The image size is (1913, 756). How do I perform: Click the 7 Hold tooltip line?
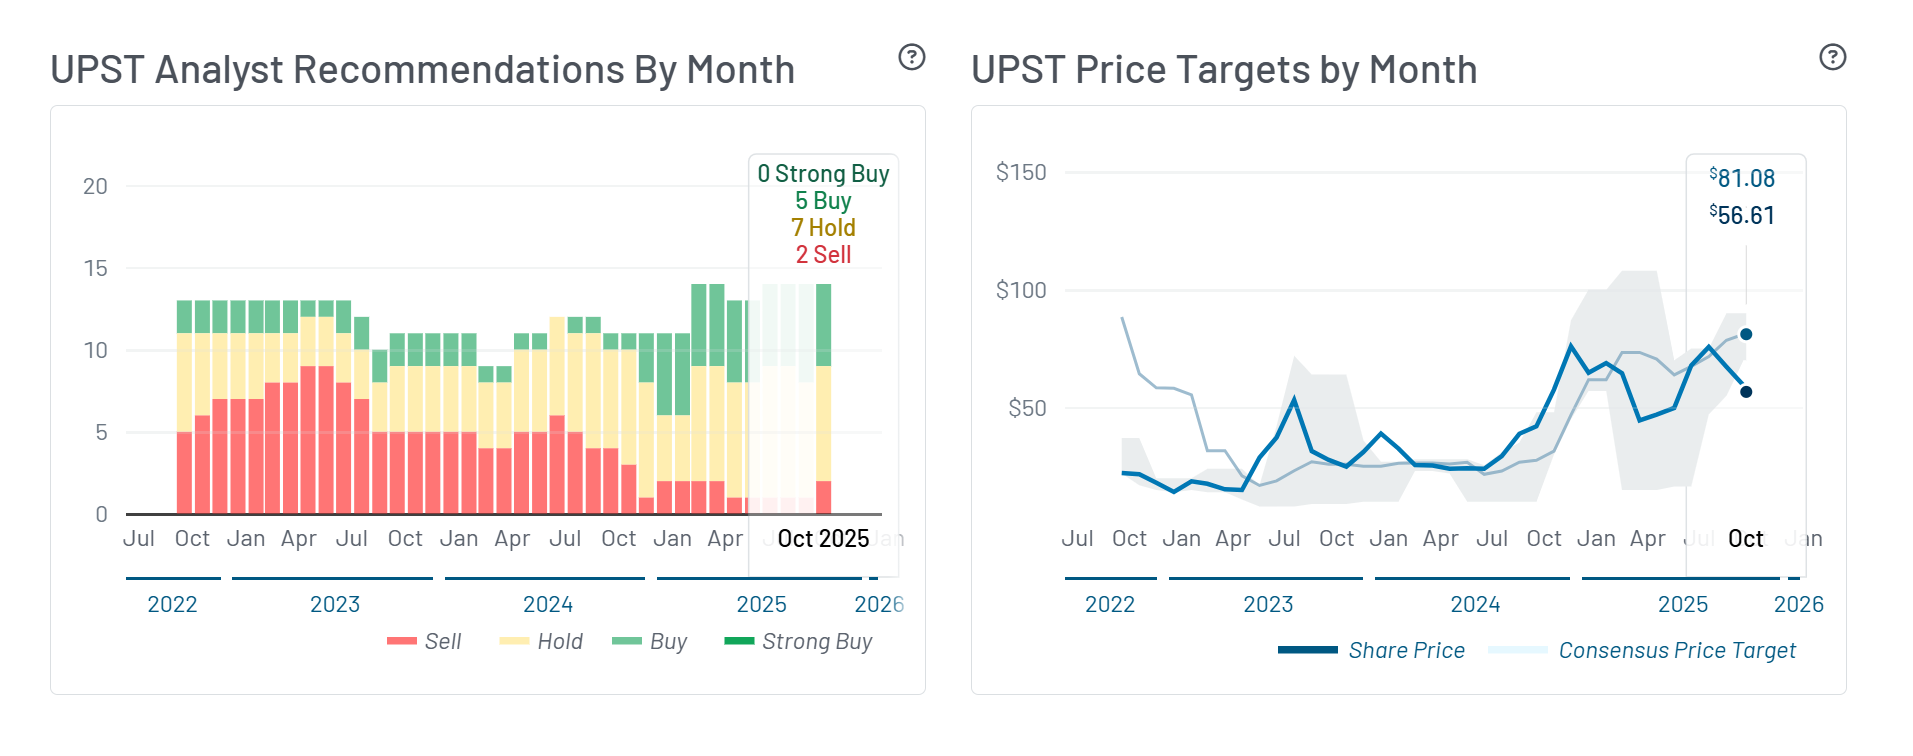tap(823, 228)
